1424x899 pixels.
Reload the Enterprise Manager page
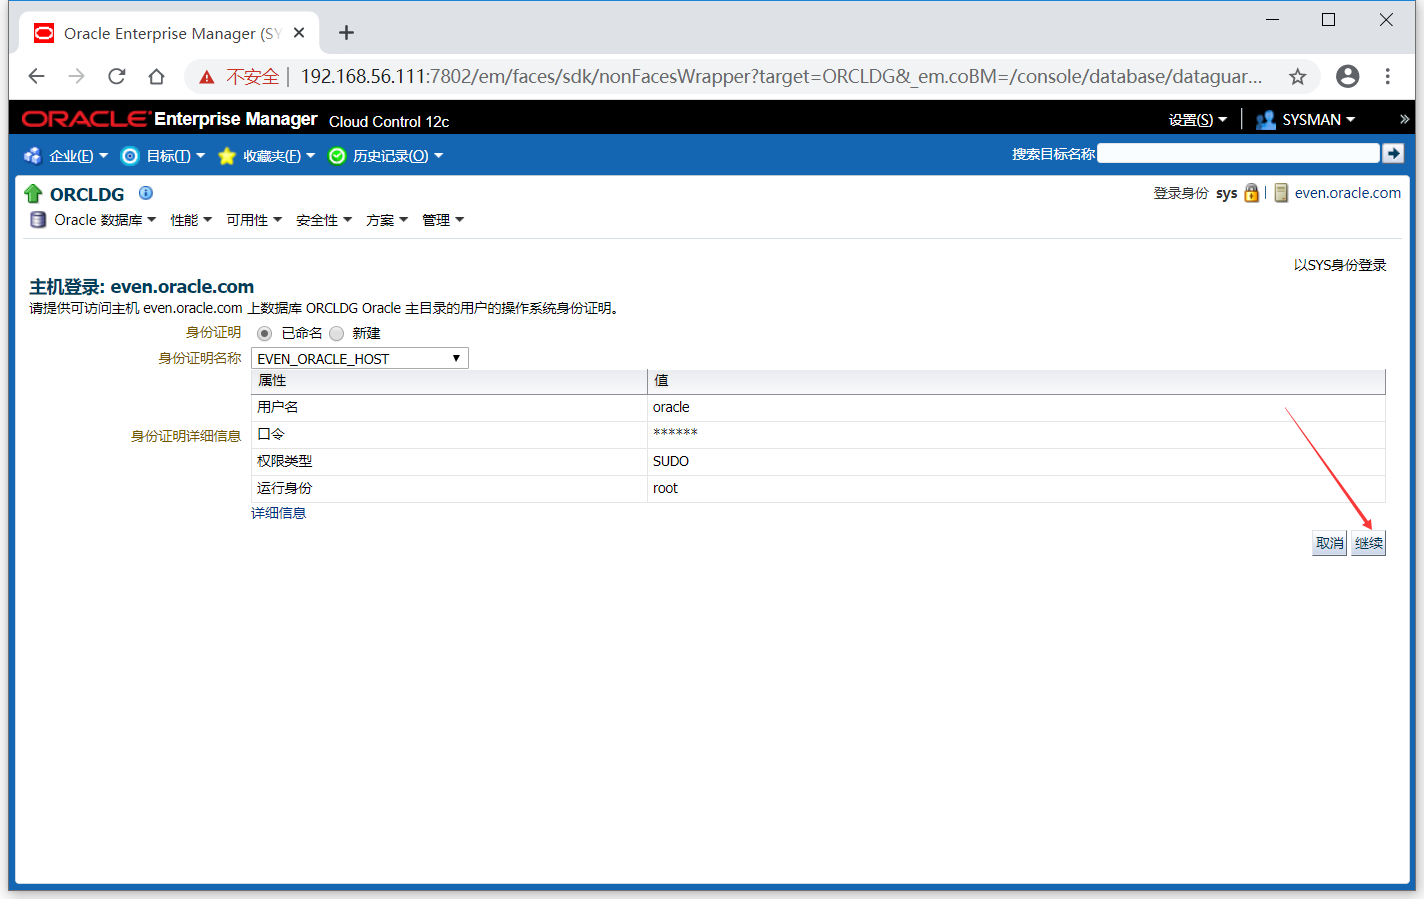[x=117, y=76]
